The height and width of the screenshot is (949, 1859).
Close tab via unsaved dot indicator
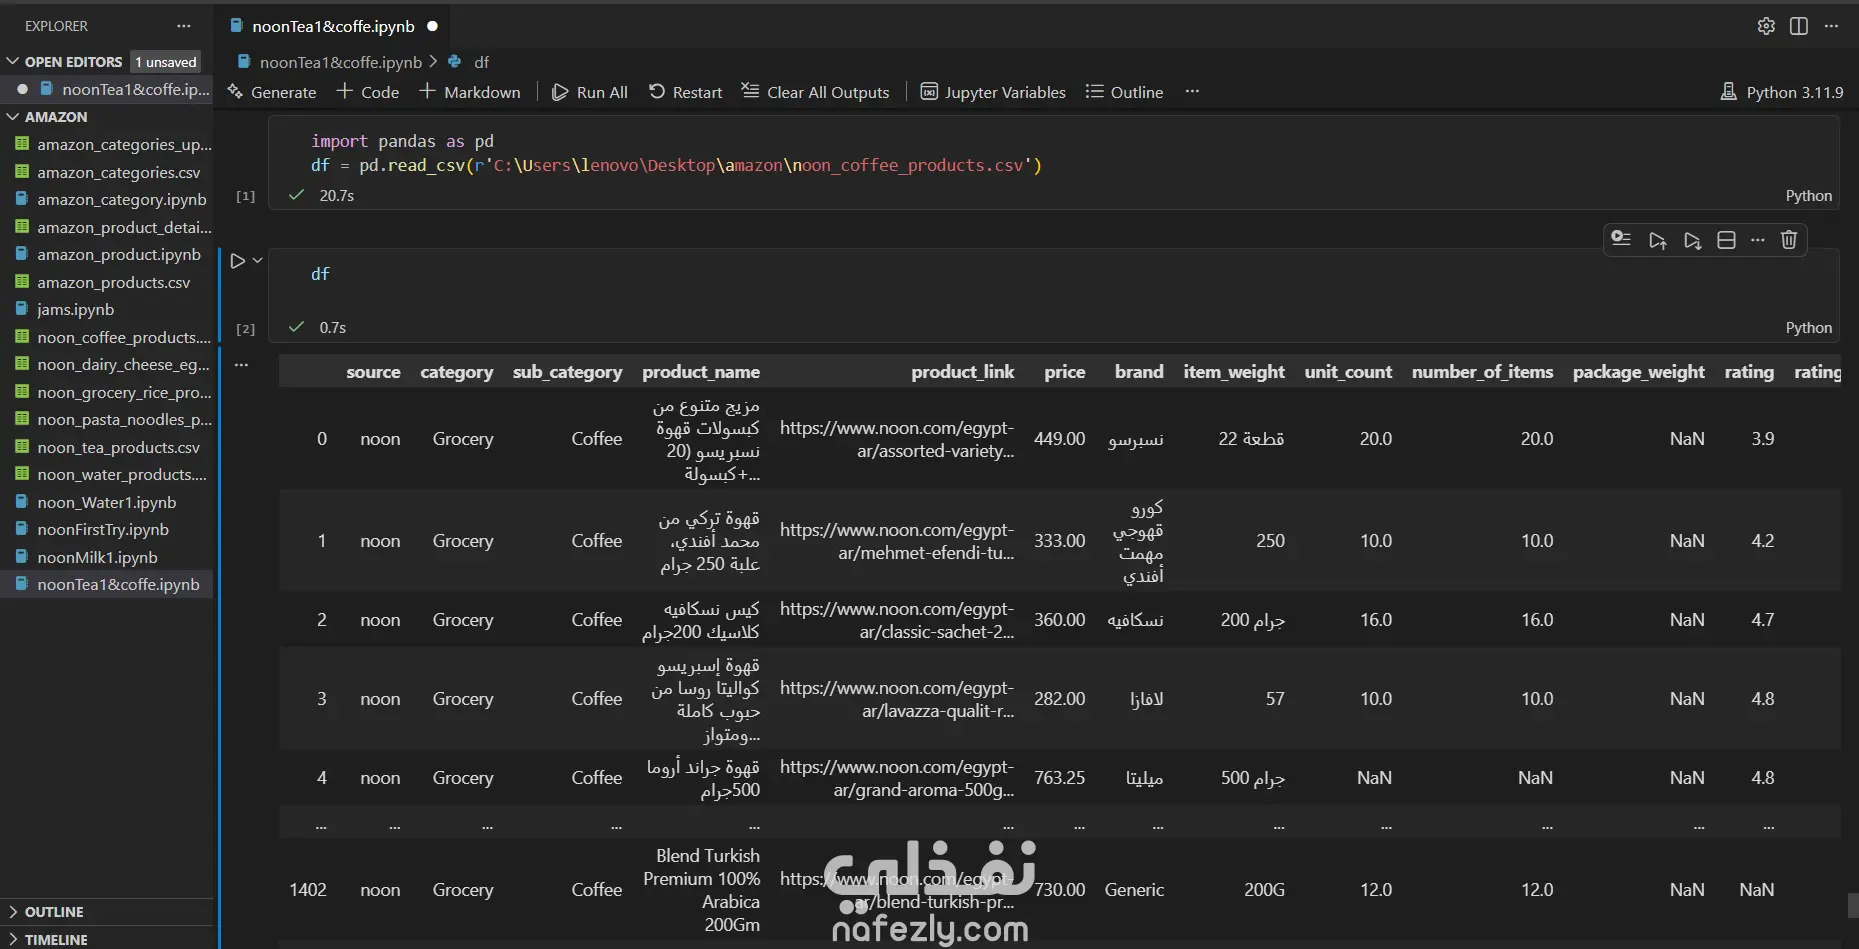click(x=433, y=26)
